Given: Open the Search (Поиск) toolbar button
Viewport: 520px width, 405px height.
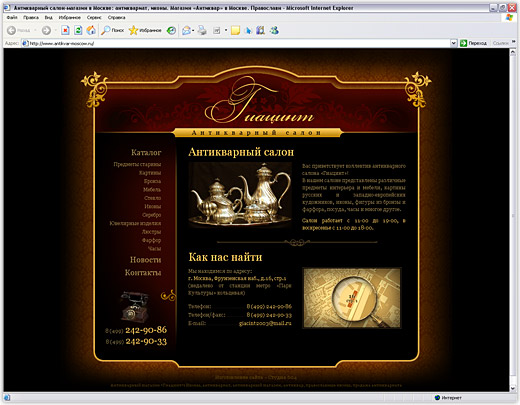Looking at the screenshot, I should click(x=112, y=30).
